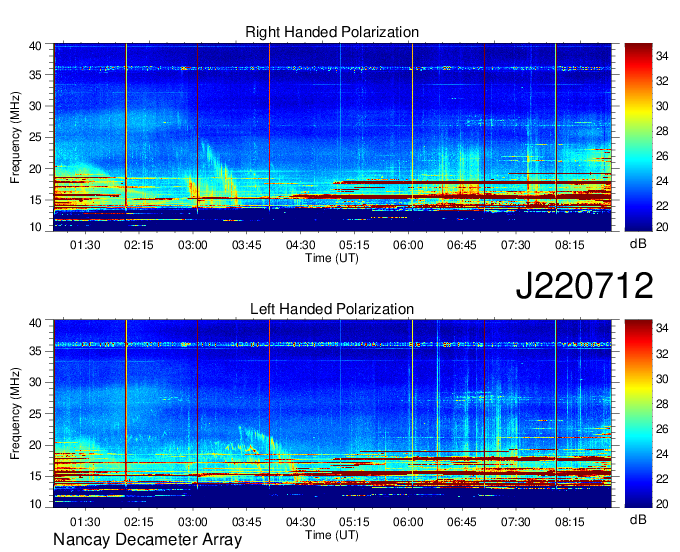Click the "Right Handed Polarization" plot title
This screenshot has width=680, height=552.
click(332, 32)
